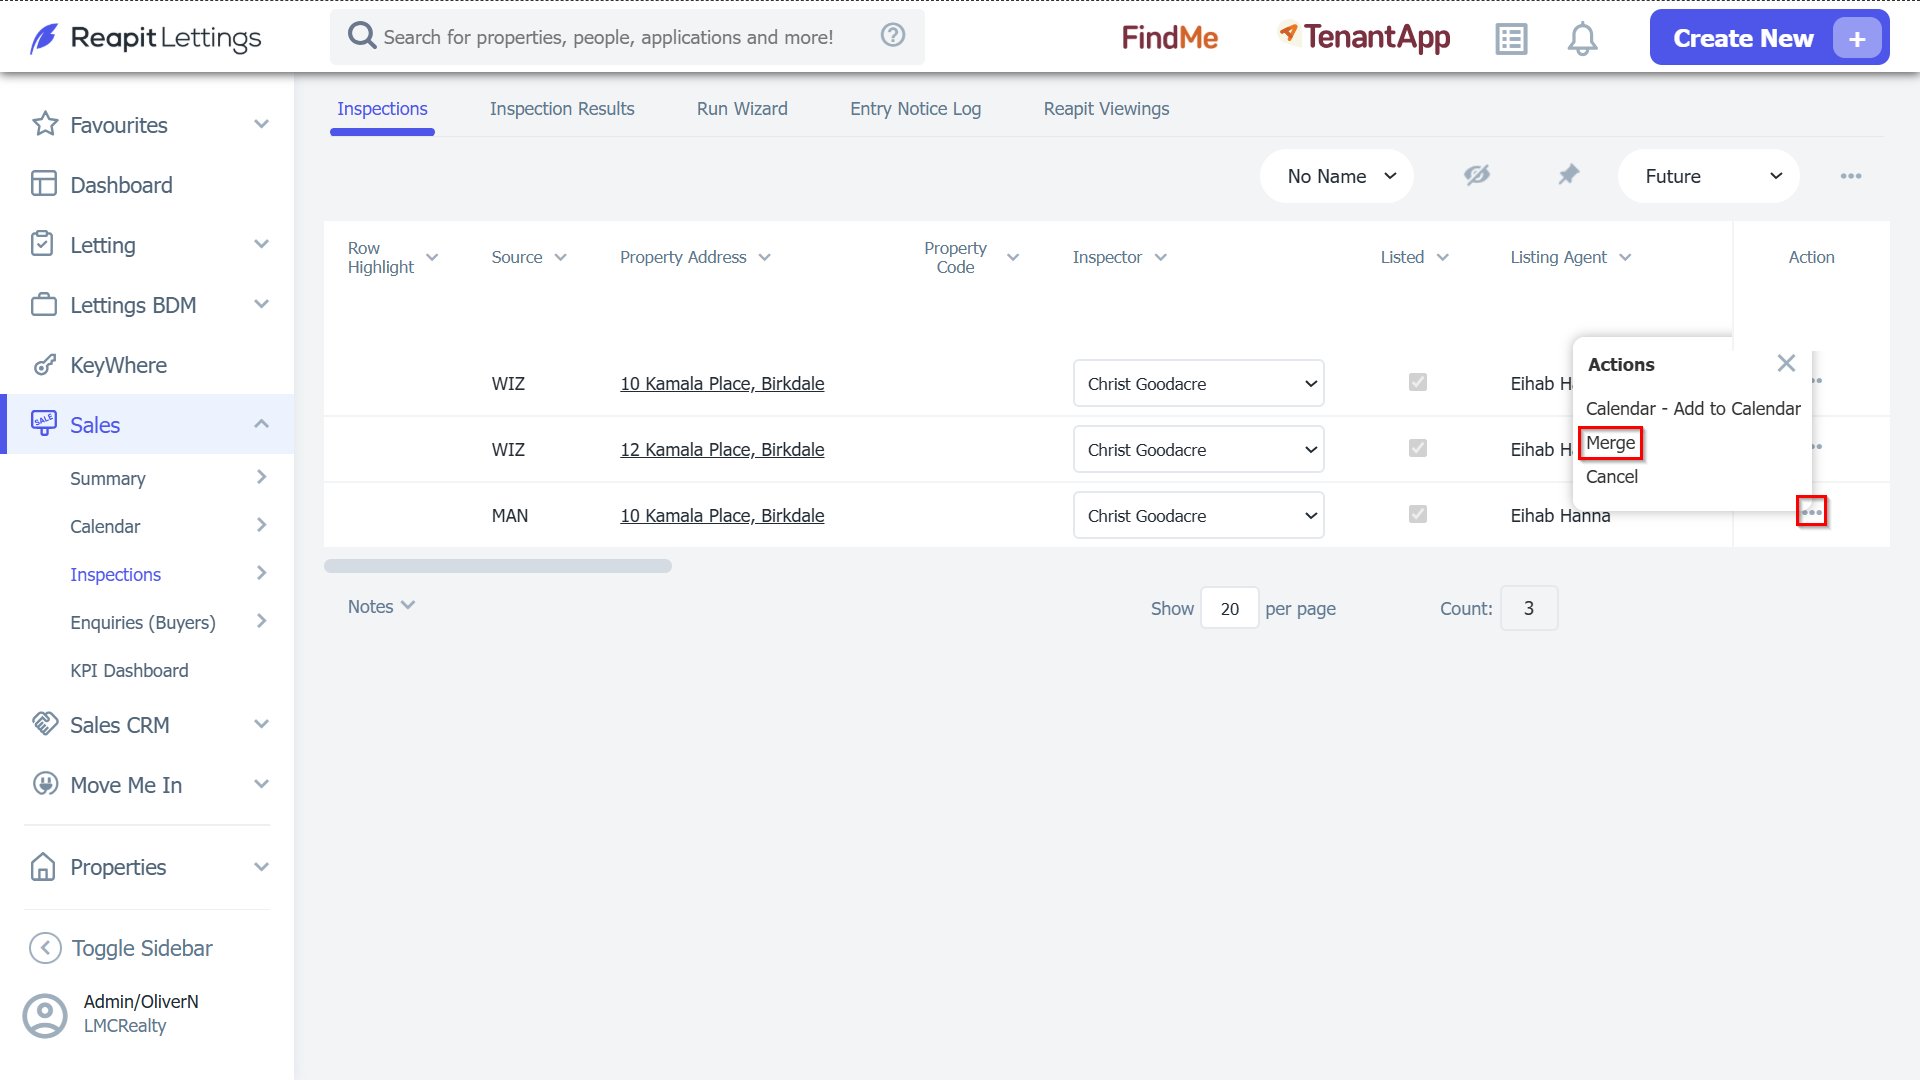Click the pin icon in the toolbar
The image size is (1920, 1080).
click(x=1568, y=175)
